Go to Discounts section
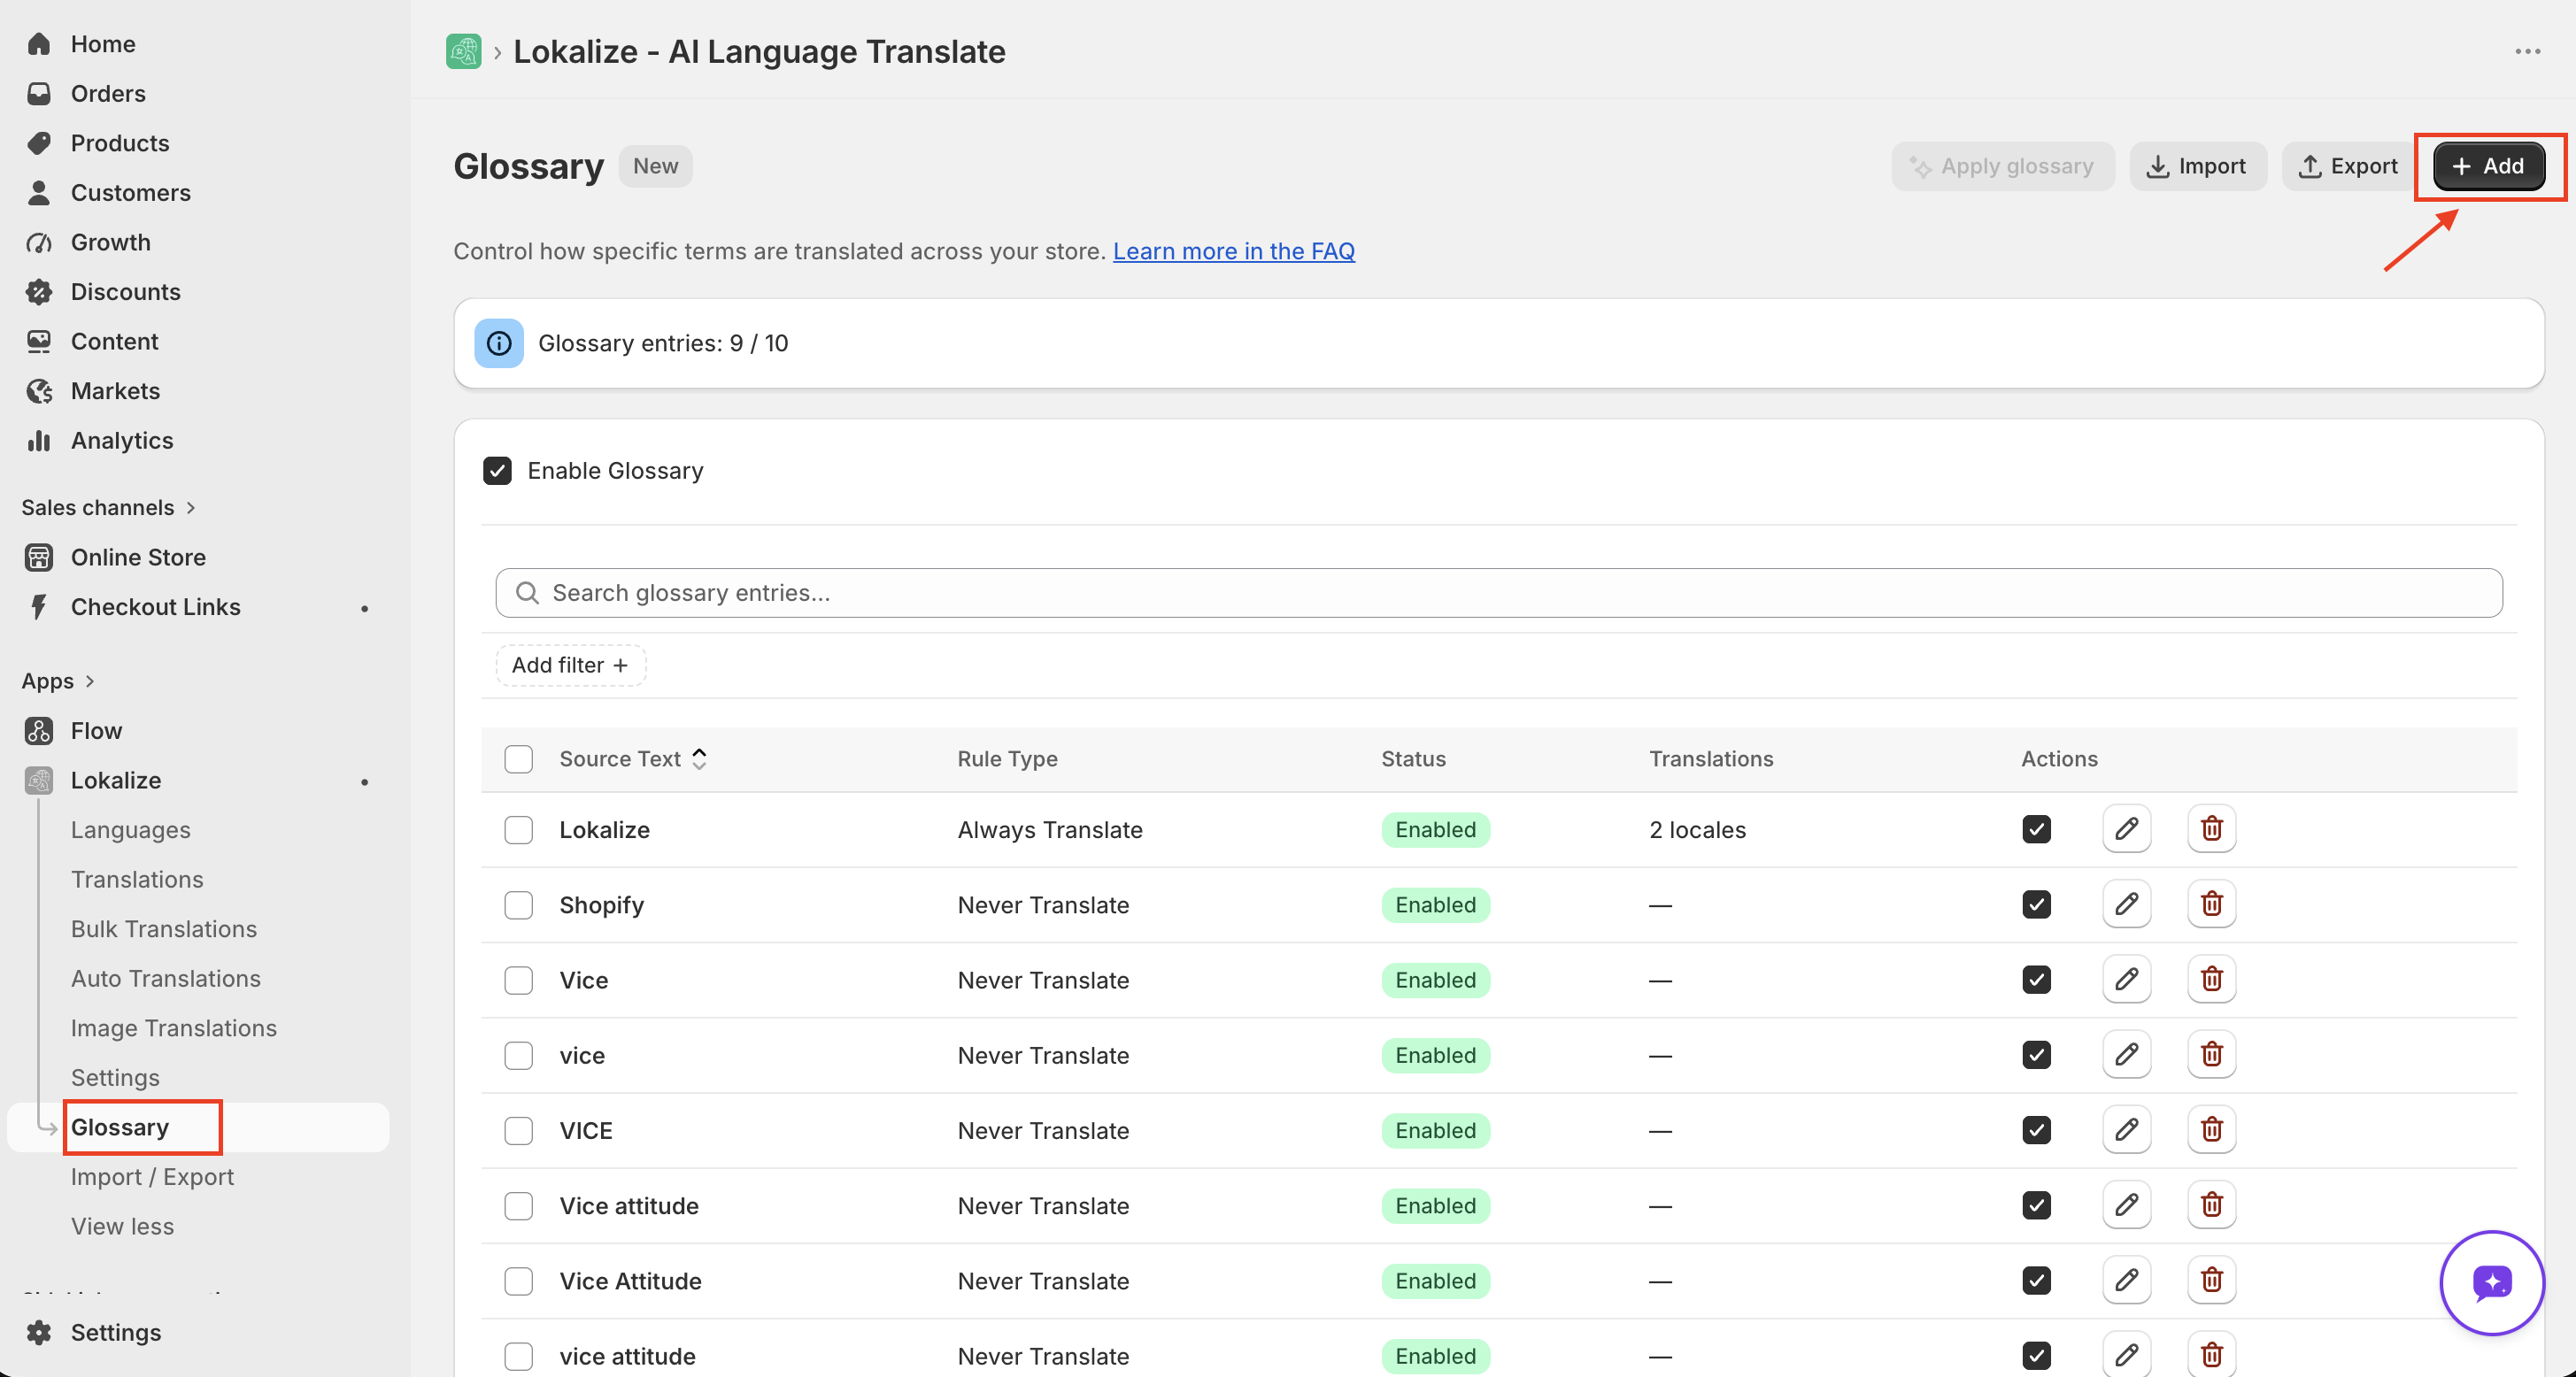The width and height of the screenshot is (2576, 1377). pyautogui.click(x=125, y=292)
